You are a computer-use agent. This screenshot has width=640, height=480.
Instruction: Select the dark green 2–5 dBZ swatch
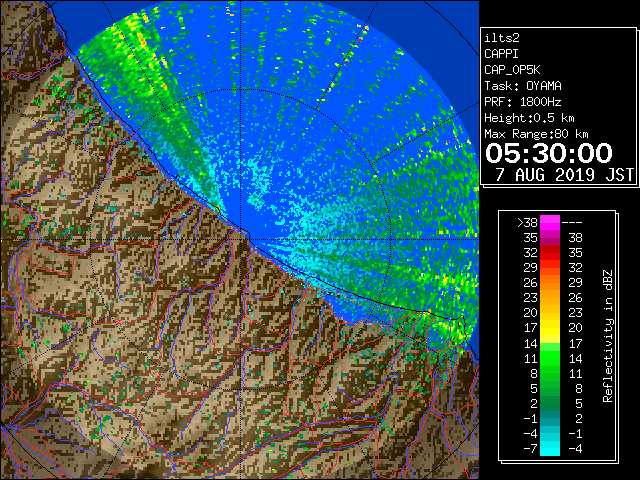[550, 403]
